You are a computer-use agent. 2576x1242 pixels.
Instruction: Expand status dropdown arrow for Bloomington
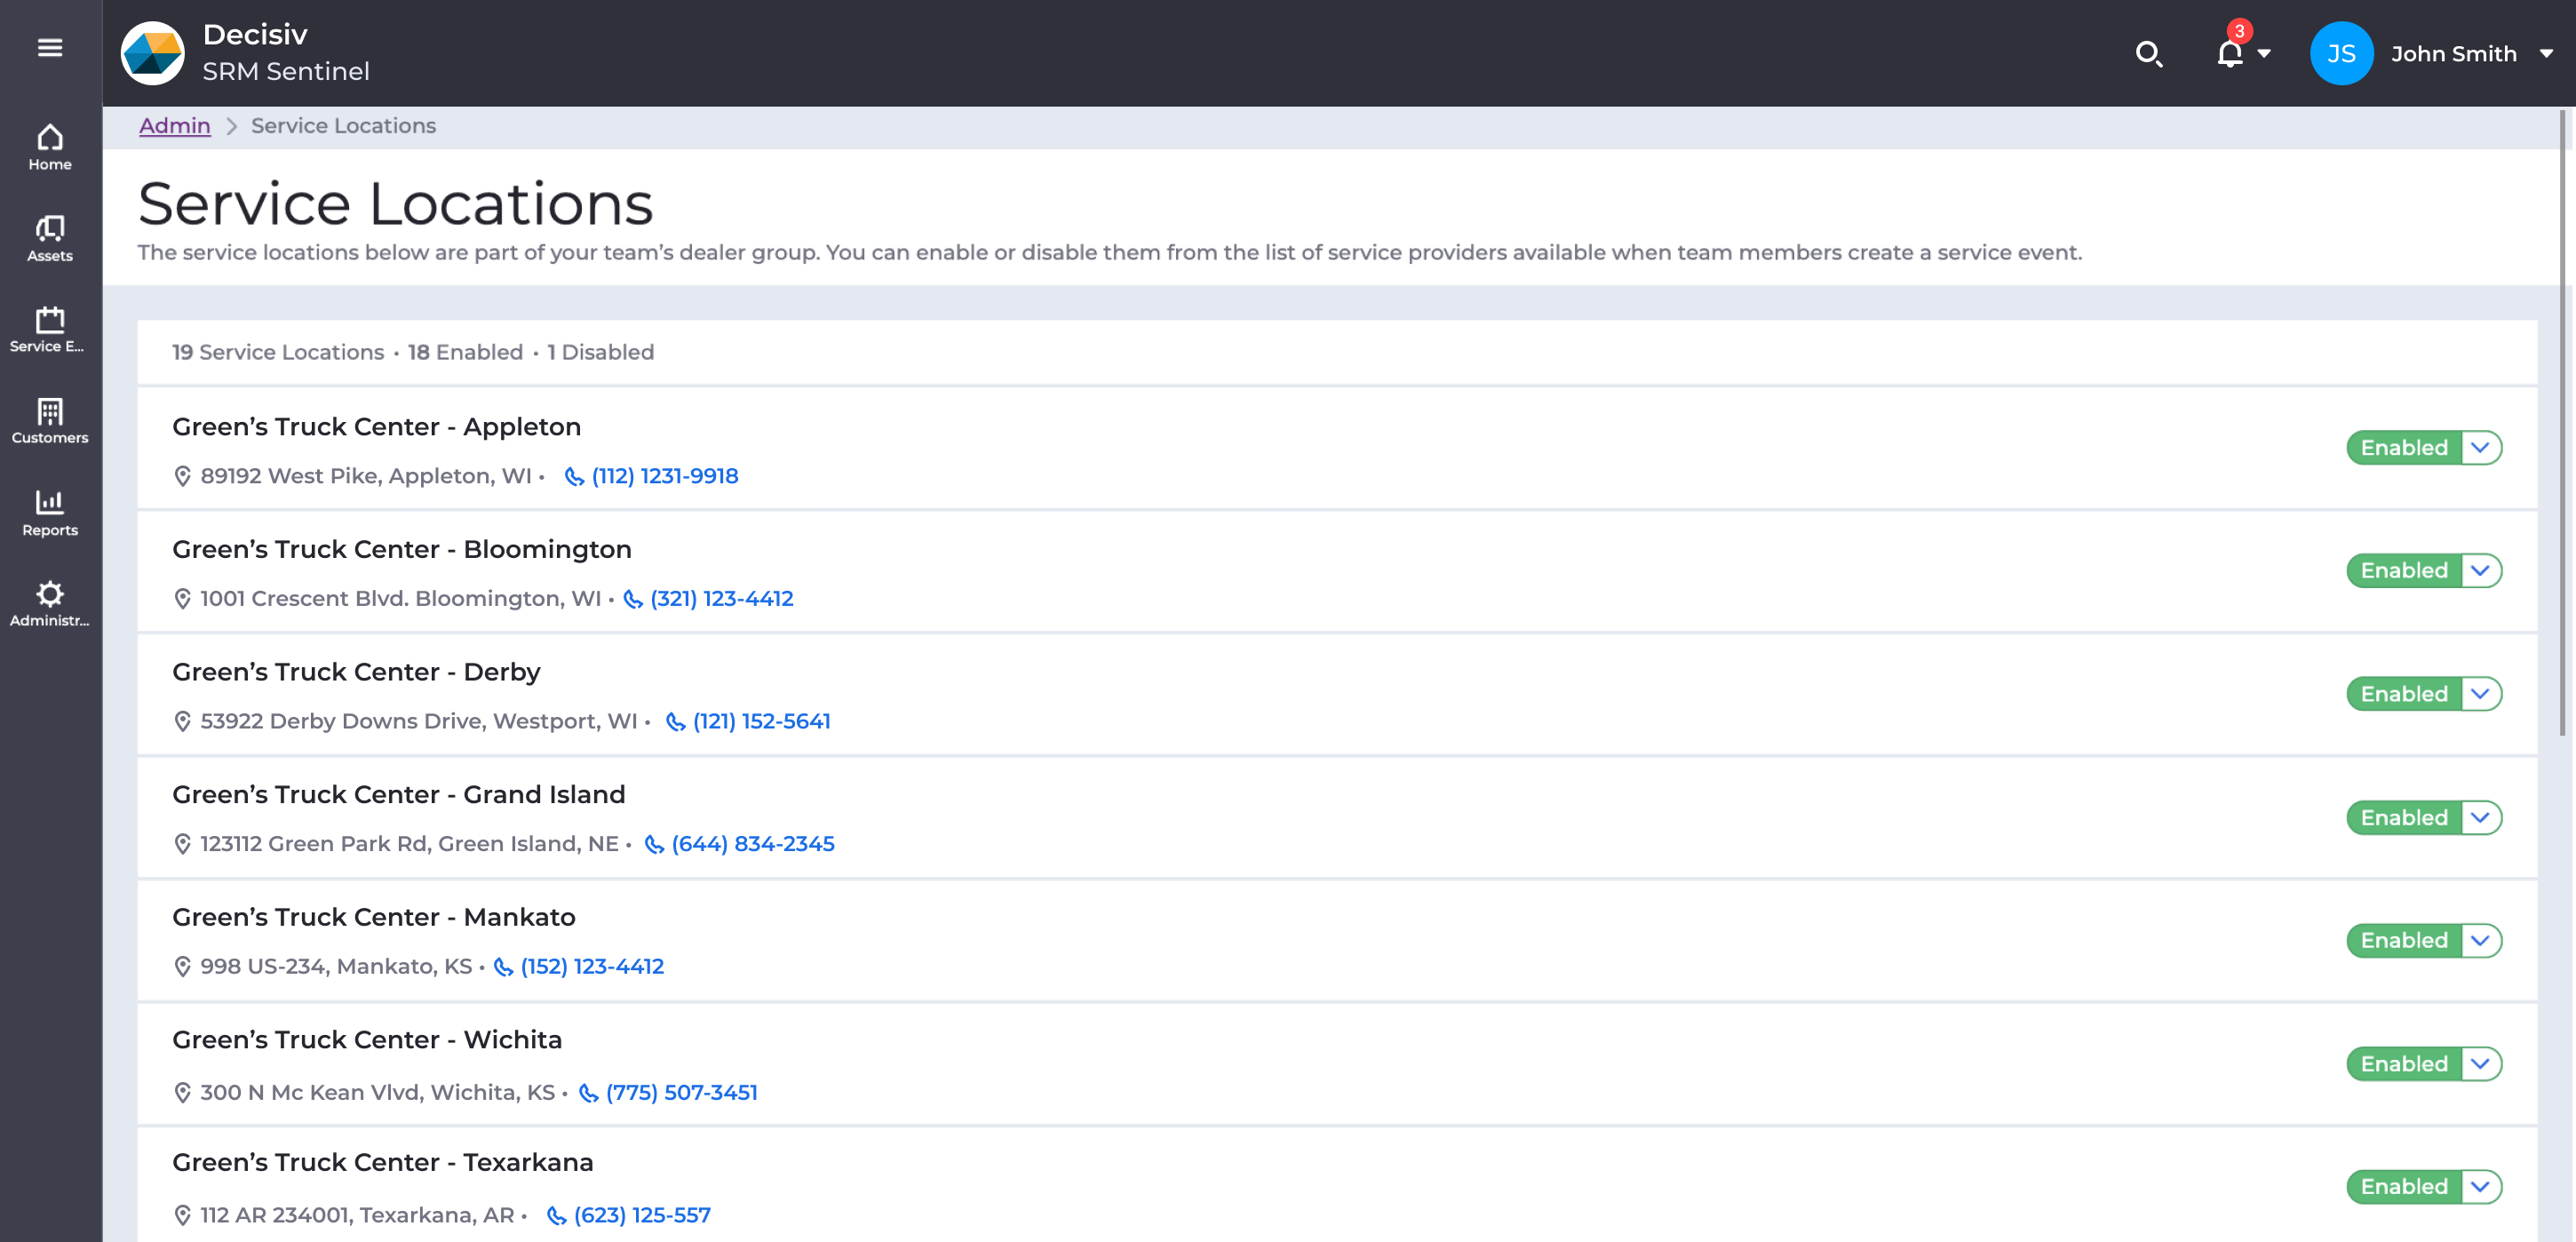[2480, 570]
